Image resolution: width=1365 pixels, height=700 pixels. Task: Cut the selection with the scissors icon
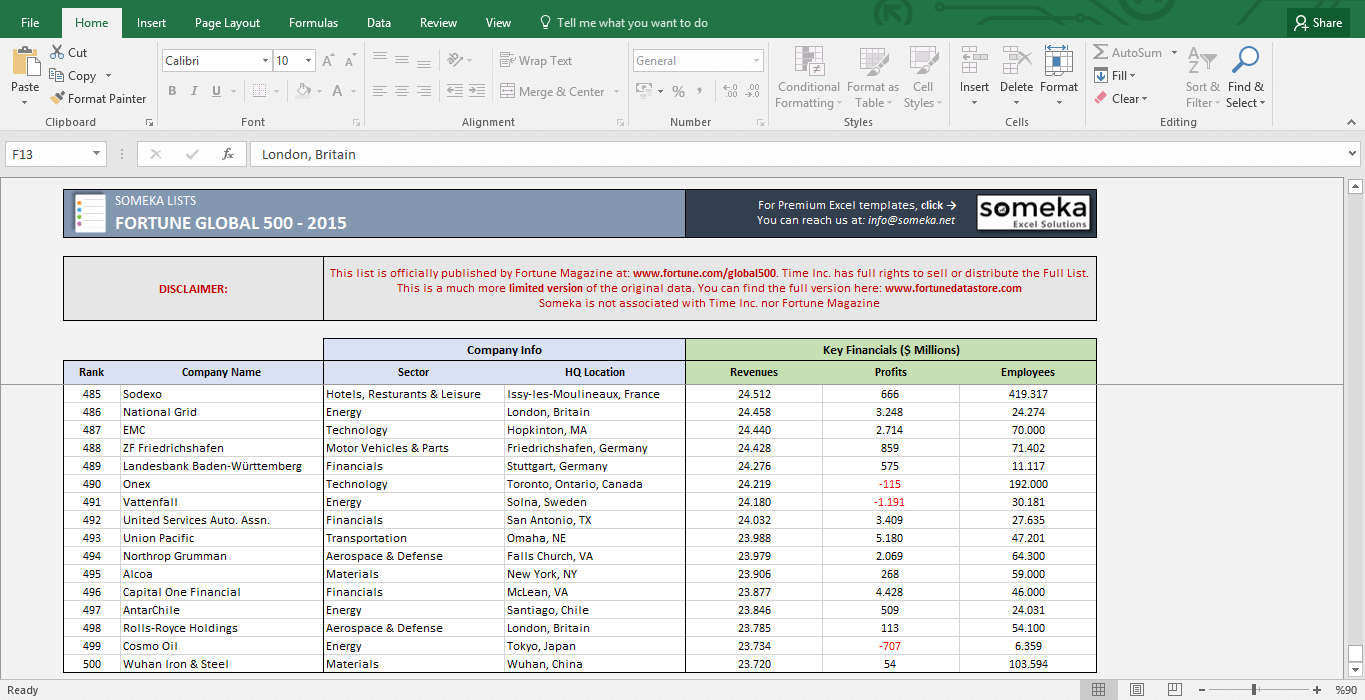[56, 53]
